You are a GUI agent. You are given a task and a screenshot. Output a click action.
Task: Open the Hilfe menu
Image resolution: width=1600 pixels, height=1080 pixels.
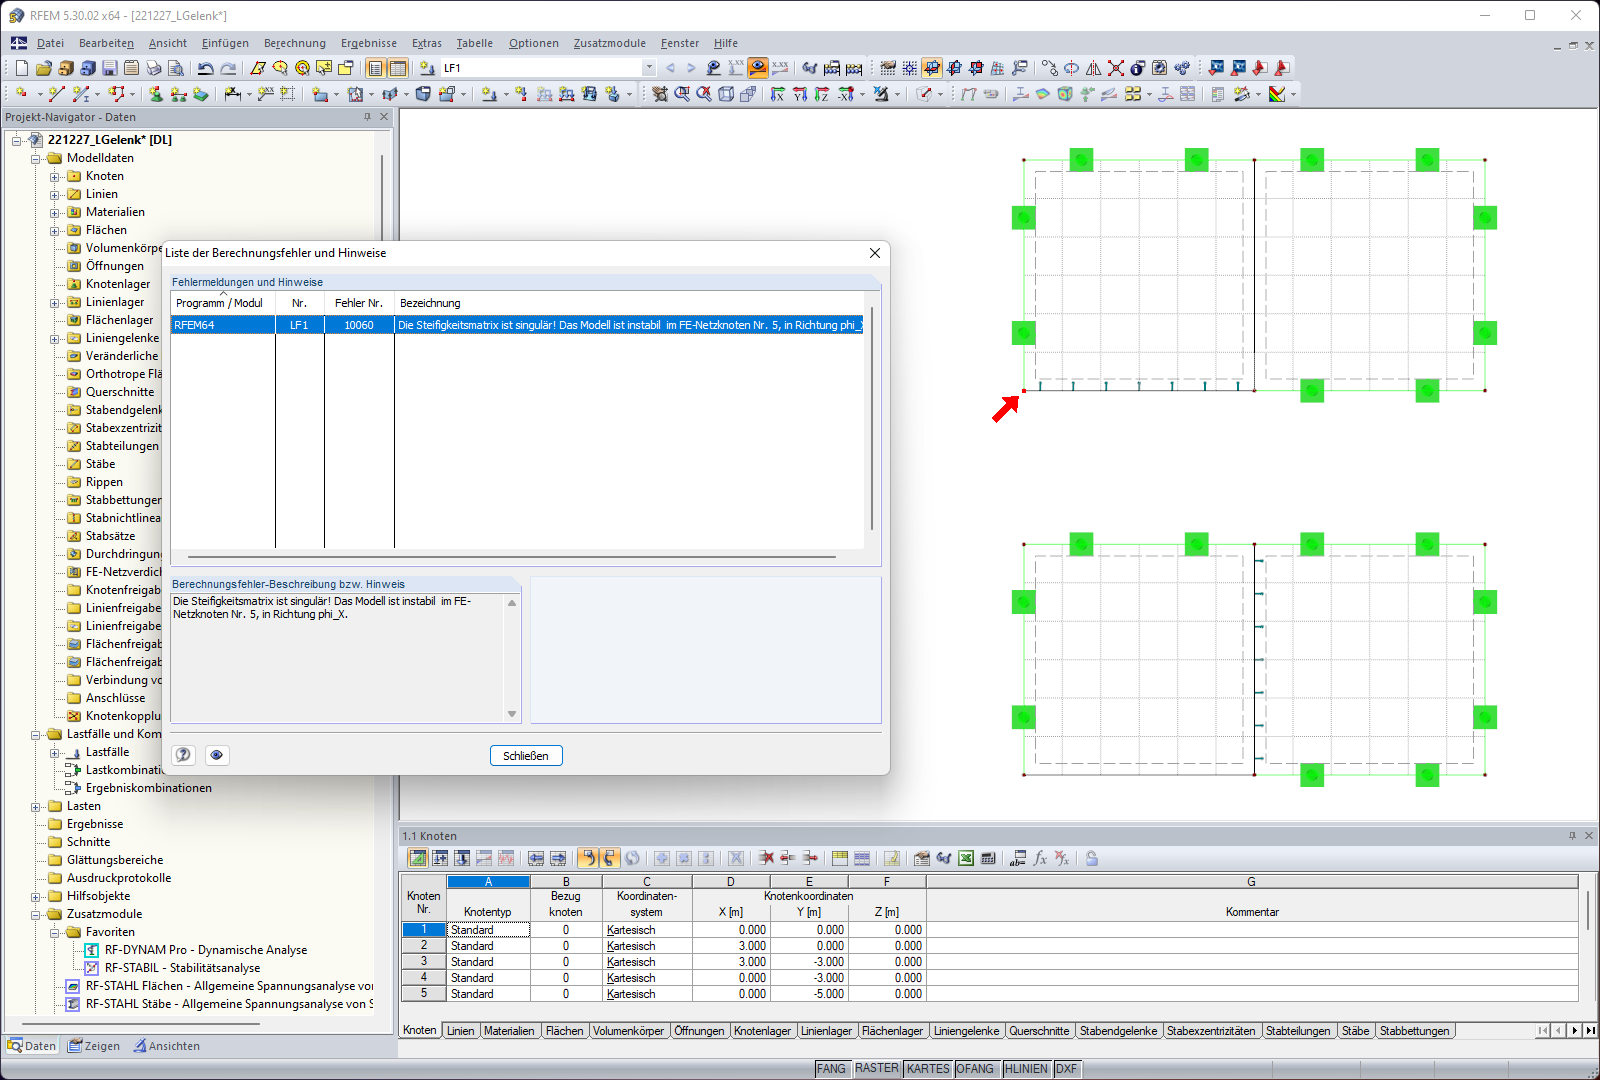[726, 43]
